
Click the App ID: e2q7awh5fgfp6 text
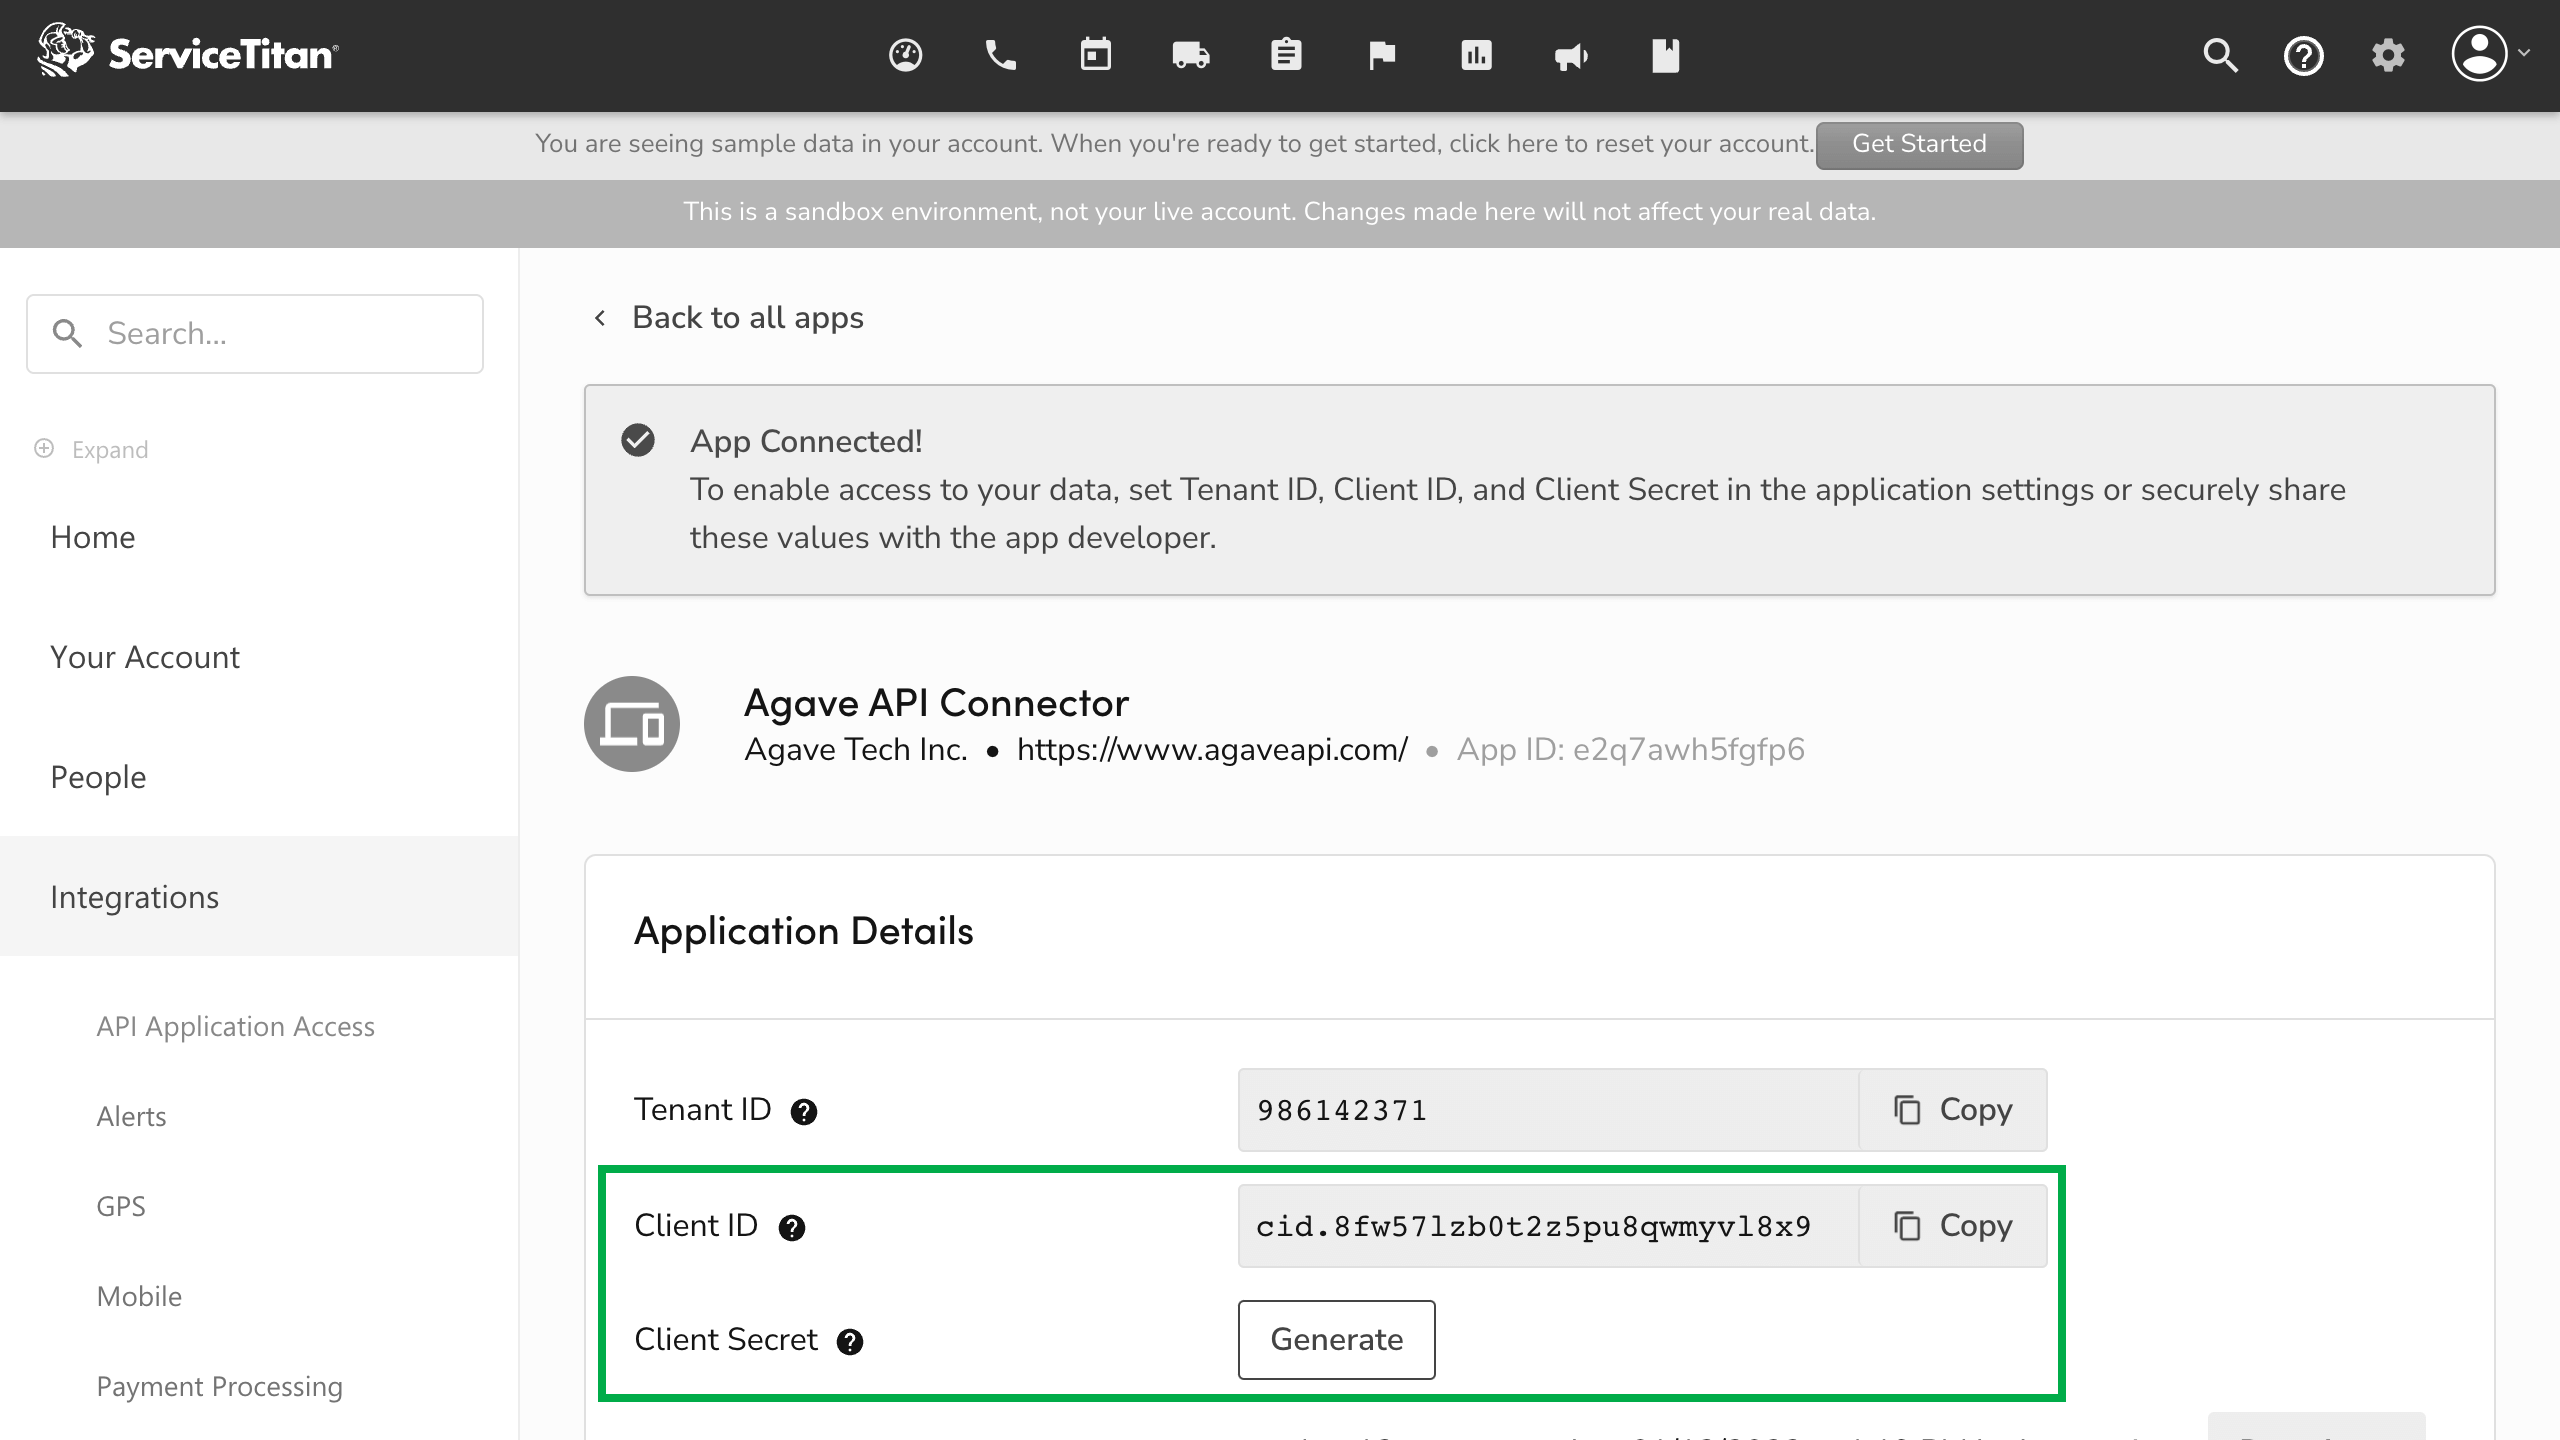click(1631, 749)
